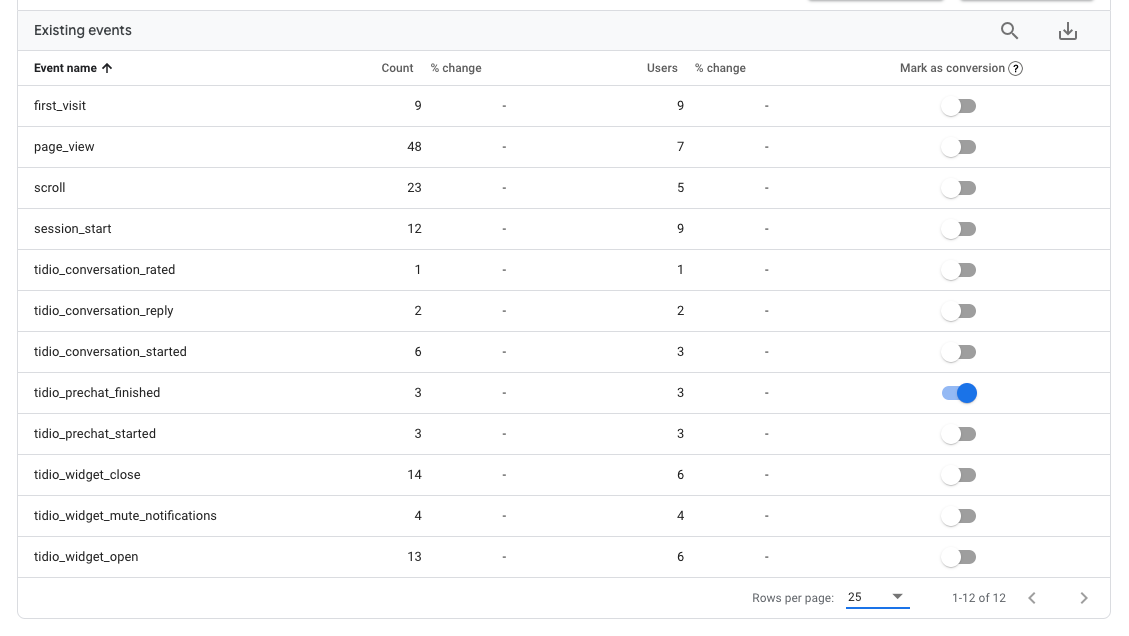Toggle conversion for first_visit
The image size is (1129, 636).
click(x=959, y=106)
